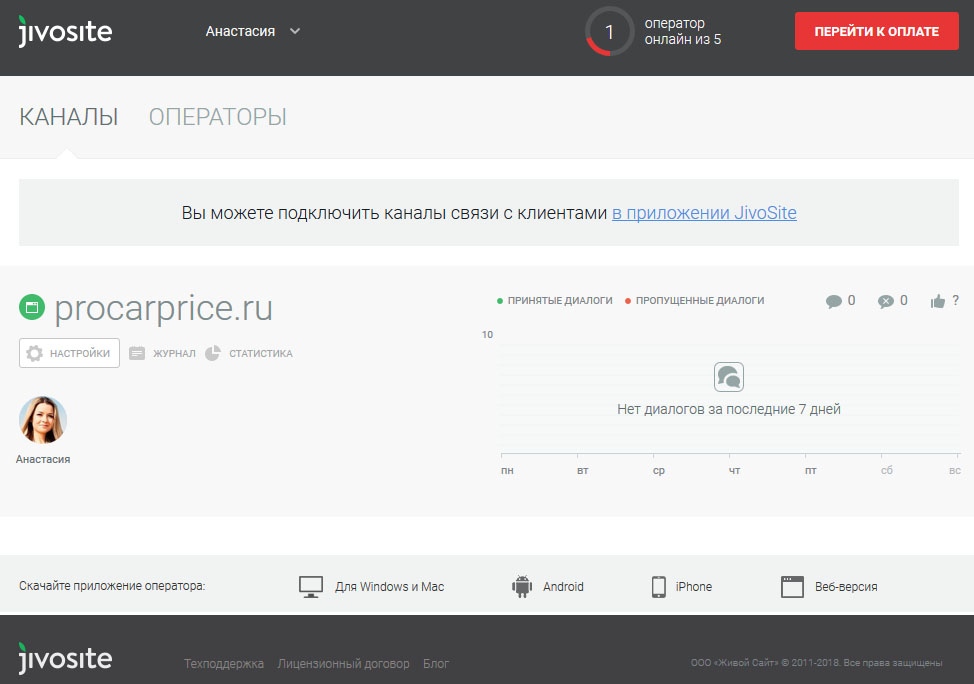This screenshot has height=684, width=974.
Task: Click the 'вс' day label on chart
Action: click(955, 470)
